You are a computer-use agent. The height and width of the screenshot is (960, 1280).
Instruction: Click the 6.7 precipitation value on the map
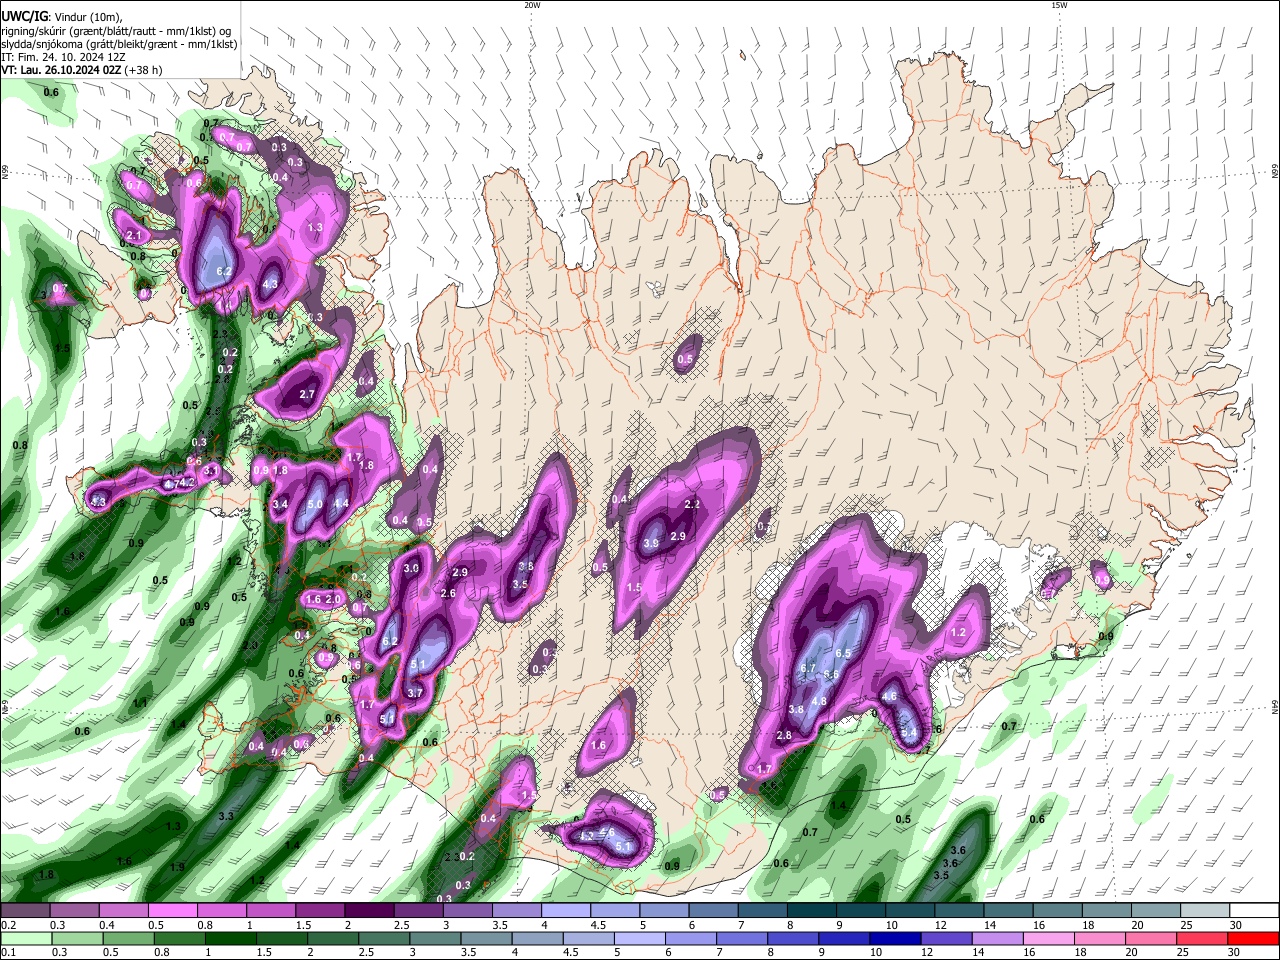pyautogui.click(x=810, y=668)
